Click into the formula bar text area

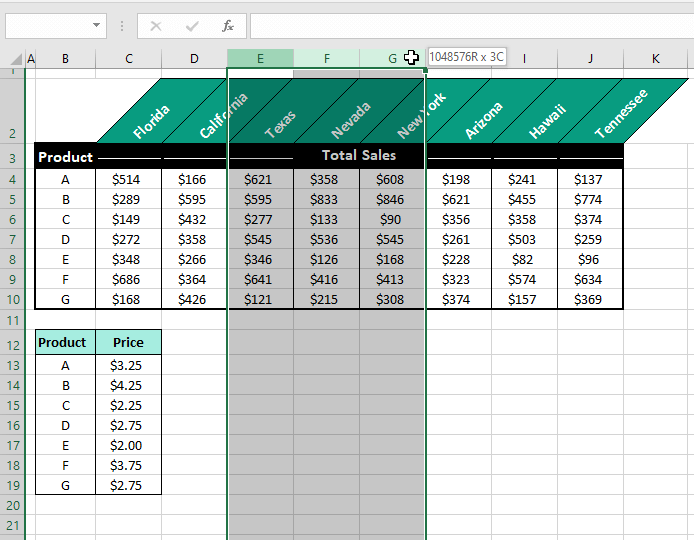point(470,26)
